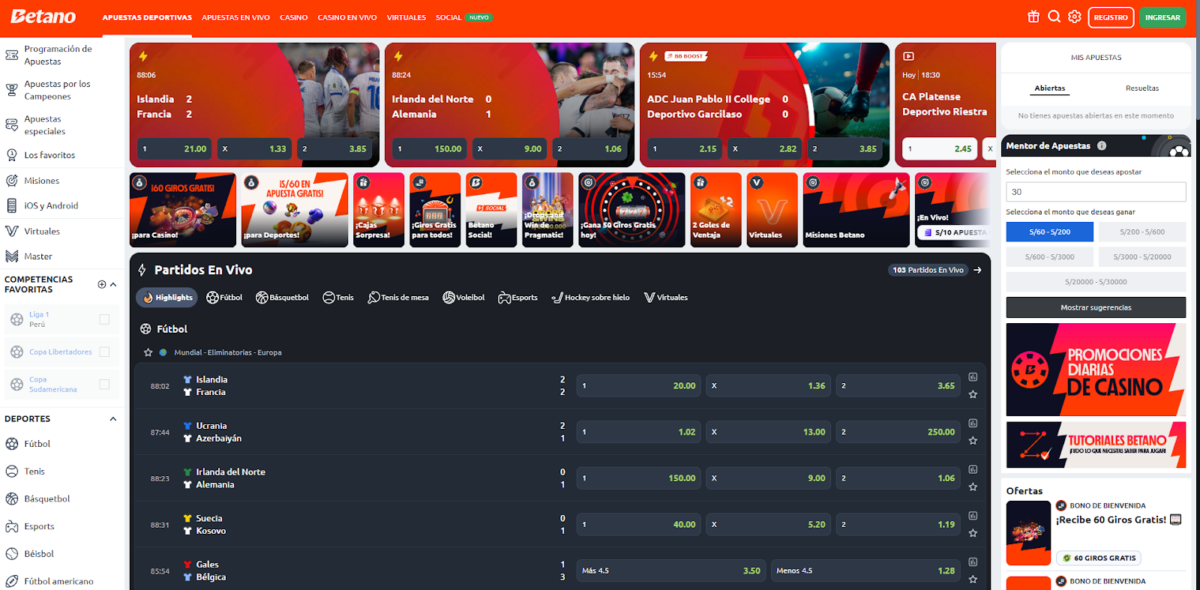1200x590 pixels.
Task: Open the gift promotions icon in header
Action: (1034, 17)
